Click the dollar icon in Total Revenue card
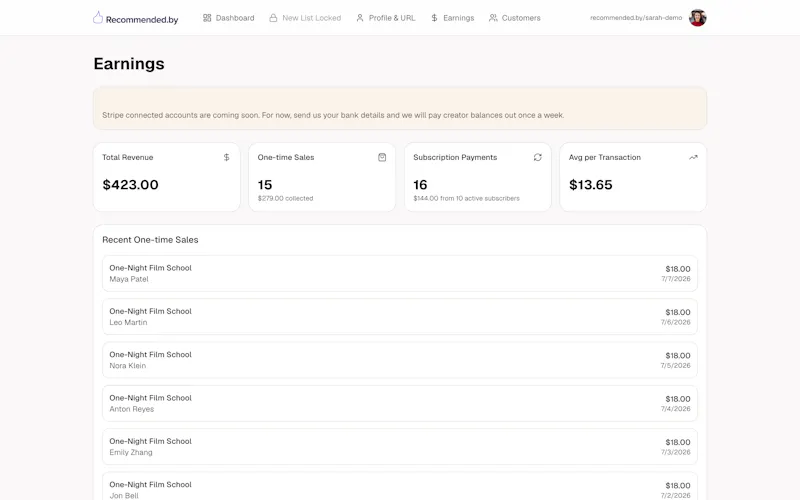 (x=227, y=157)
